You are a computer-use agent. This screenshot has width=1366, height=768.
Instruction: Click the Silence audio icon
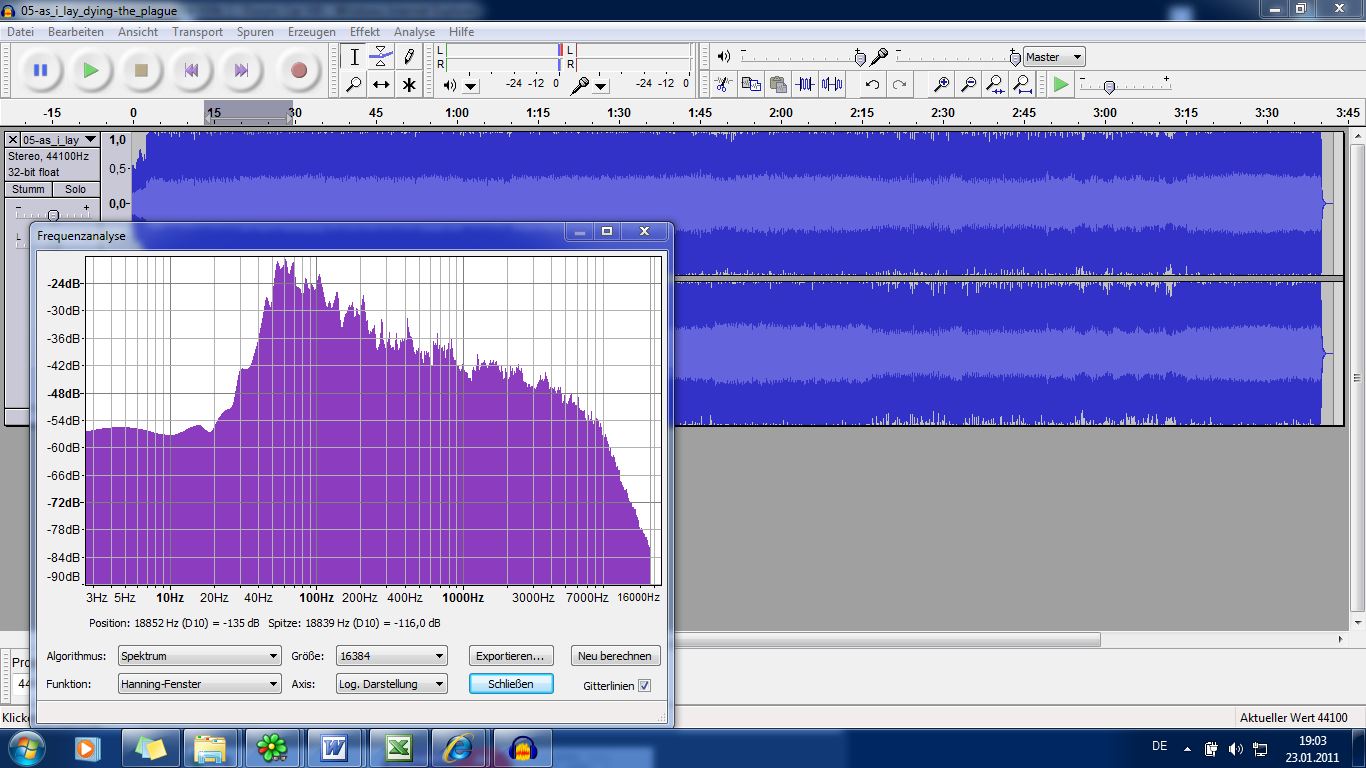pos(832,85)
